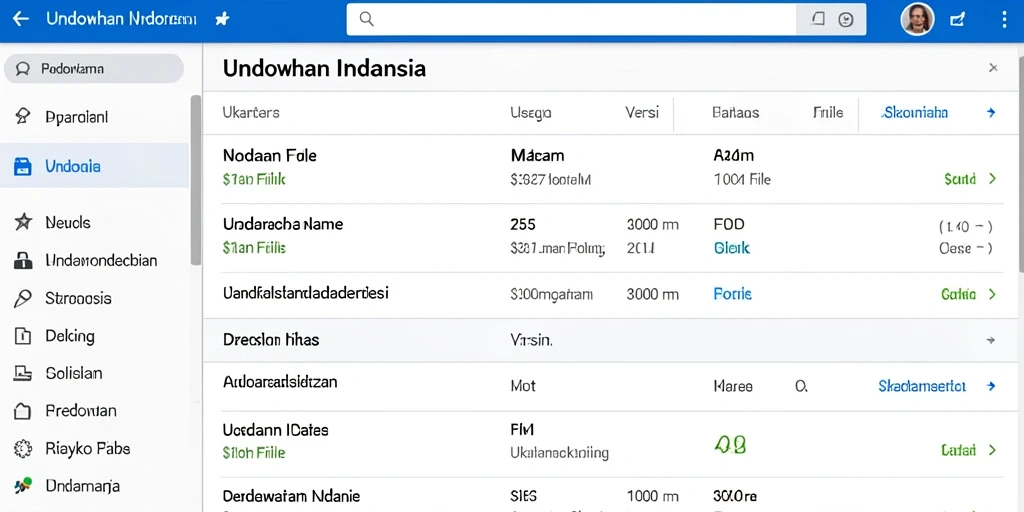
Task: Click the Macam cell
Action: tap(537, 156)
